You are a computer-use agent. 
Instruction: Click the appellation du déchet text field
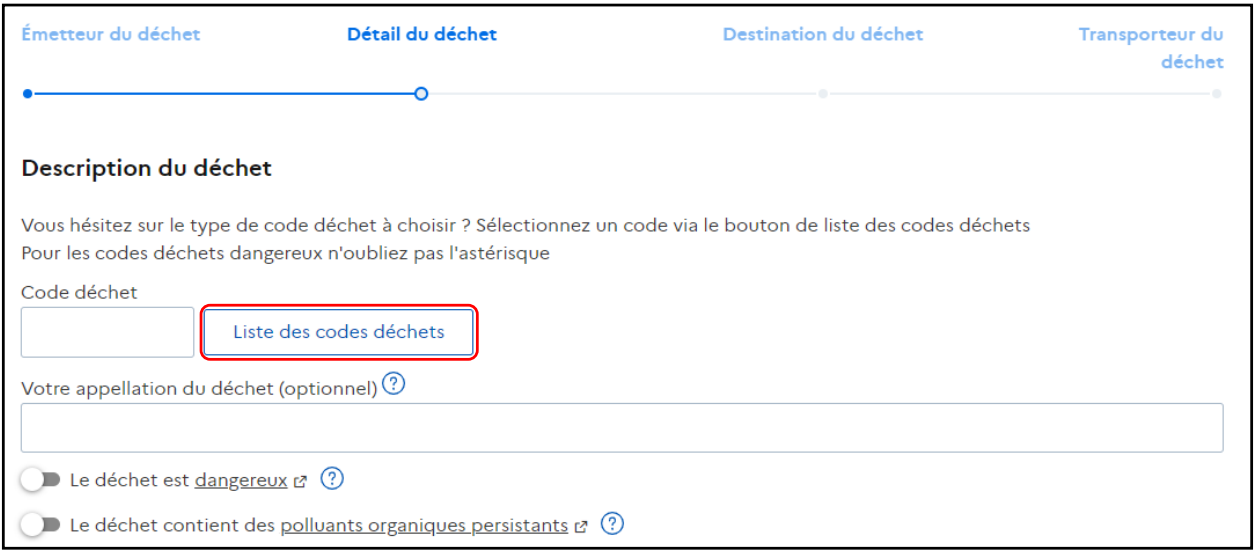coord(622,428)
